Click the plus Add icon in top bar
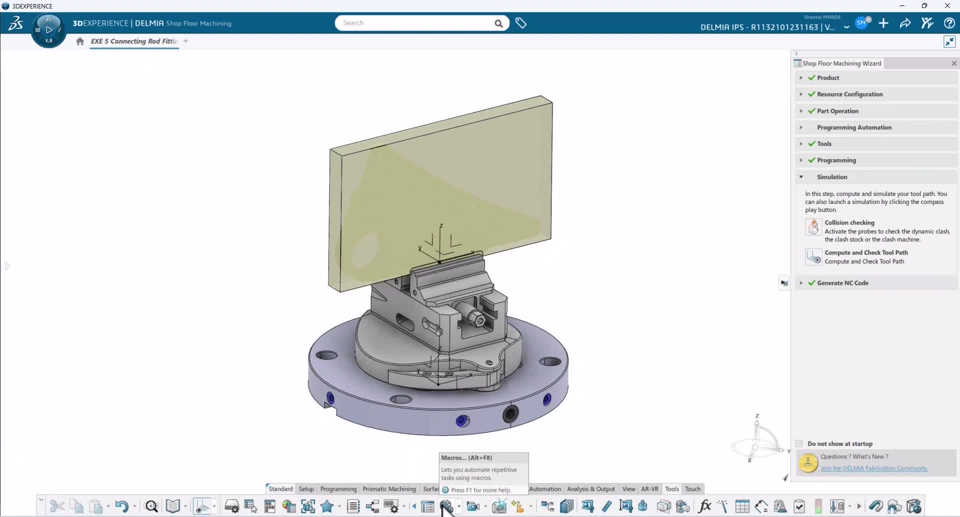 coord(883,23)
